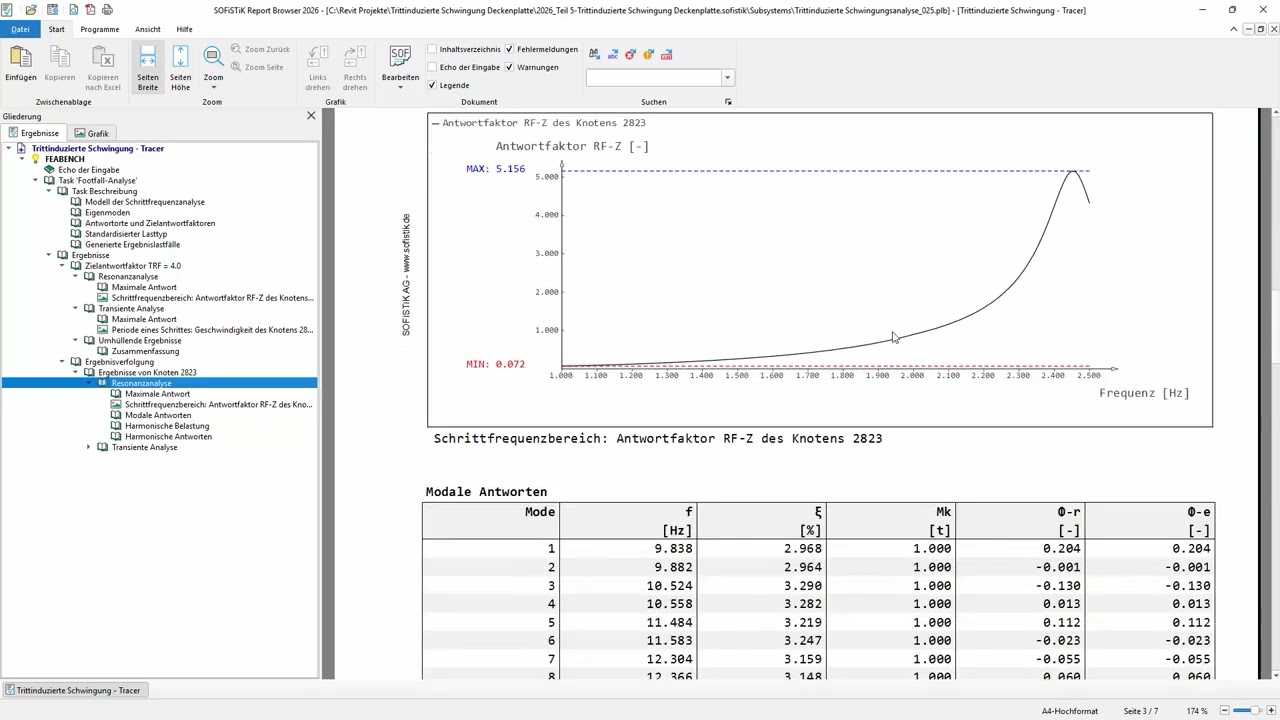The width and height of the screenshot is (1280, 720).
Task: Click the vertical scrollbar of the report
Action: pos(1274,395)
